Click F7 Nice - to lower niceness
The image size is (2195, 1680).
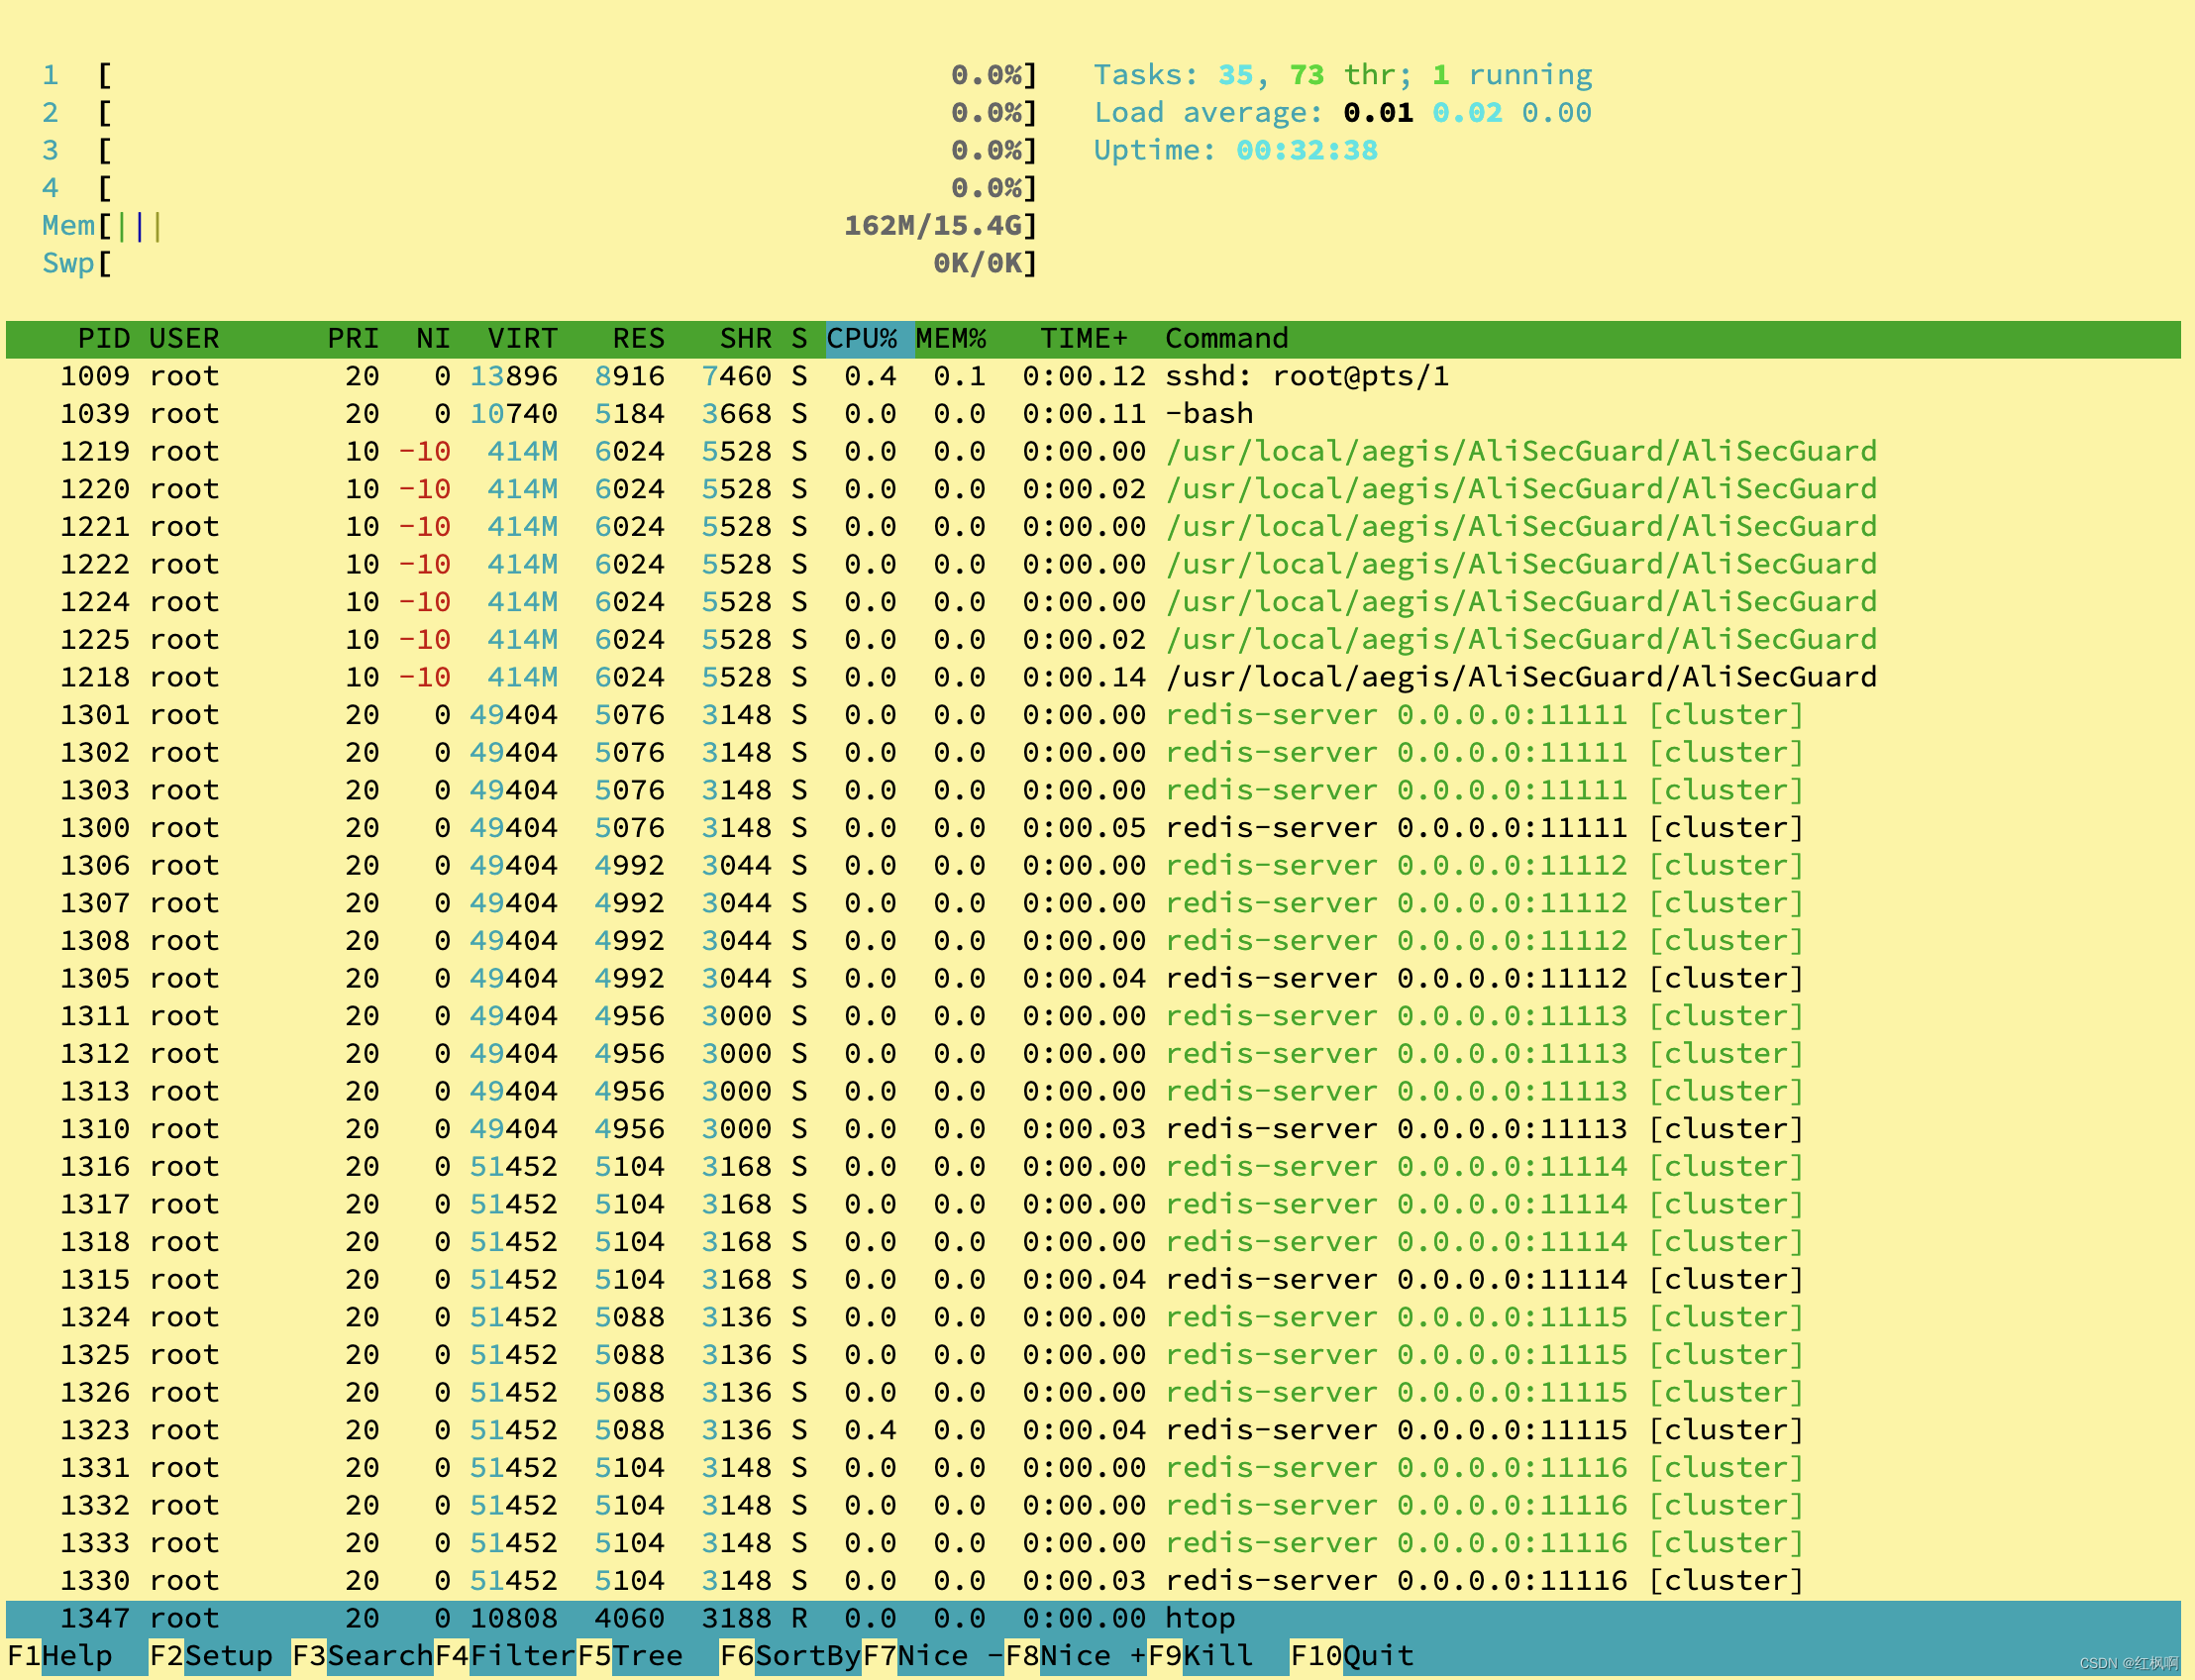(x=933, y=1656)
